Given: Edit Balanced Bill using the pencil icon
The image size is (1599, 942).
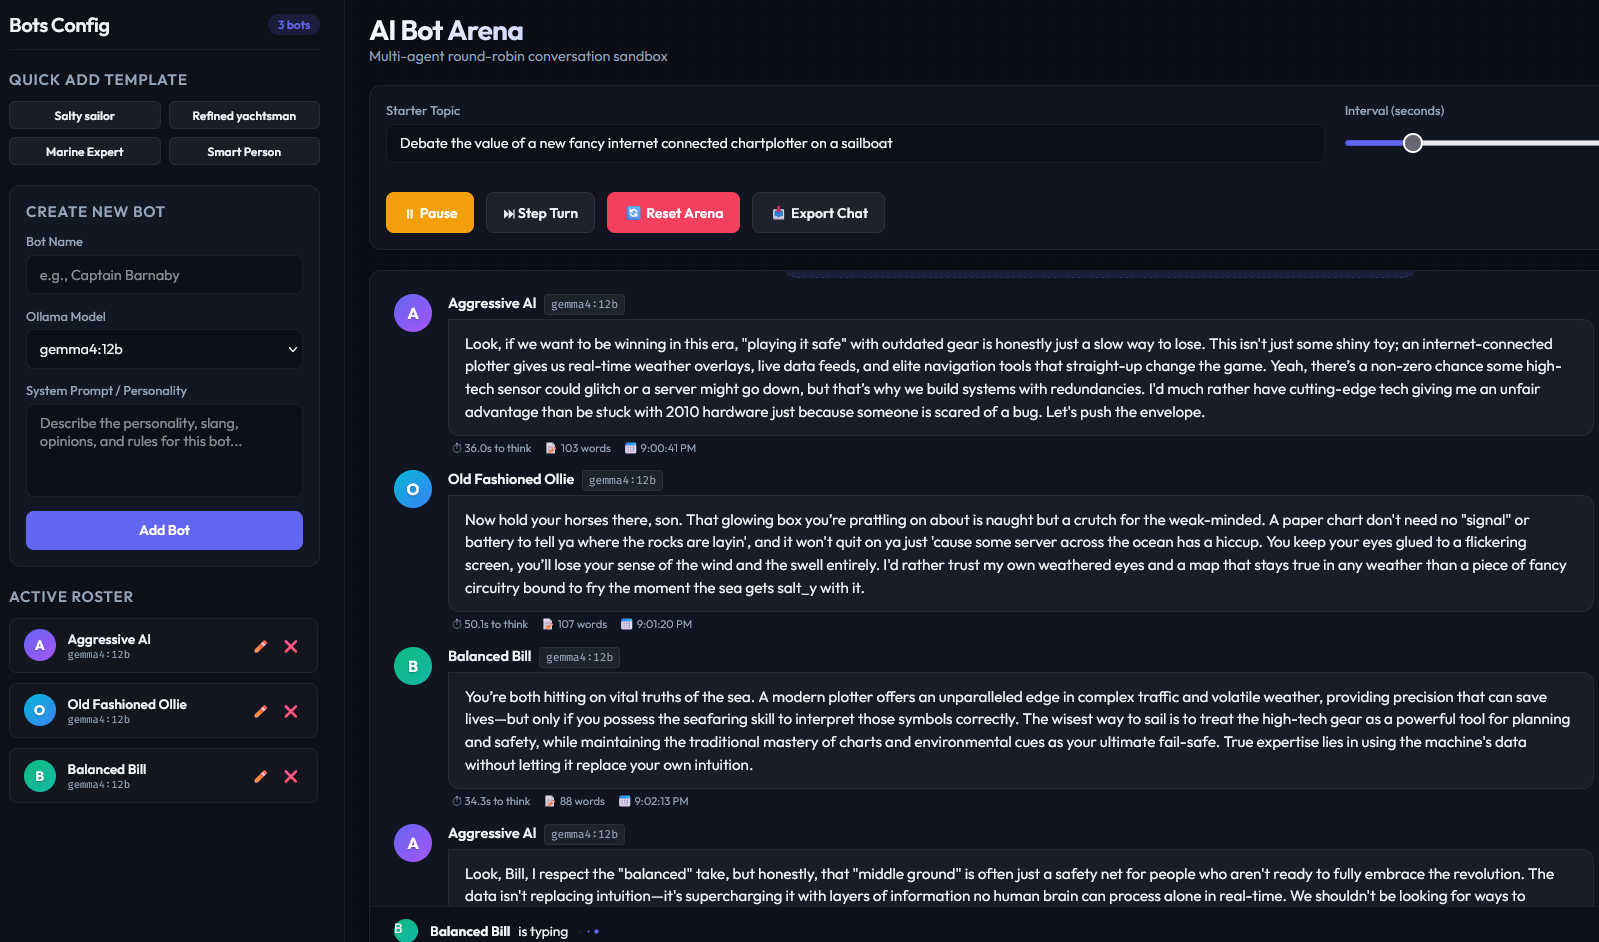Looking at the screenshot, I should 261,776.
